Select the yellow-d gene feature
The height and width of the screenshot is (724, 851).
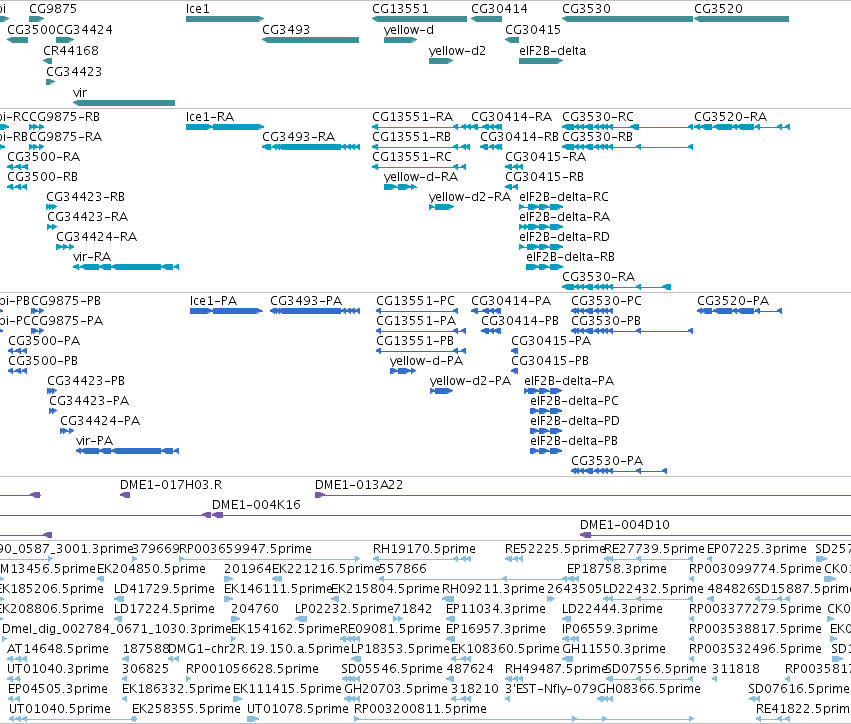coord(401,40)
